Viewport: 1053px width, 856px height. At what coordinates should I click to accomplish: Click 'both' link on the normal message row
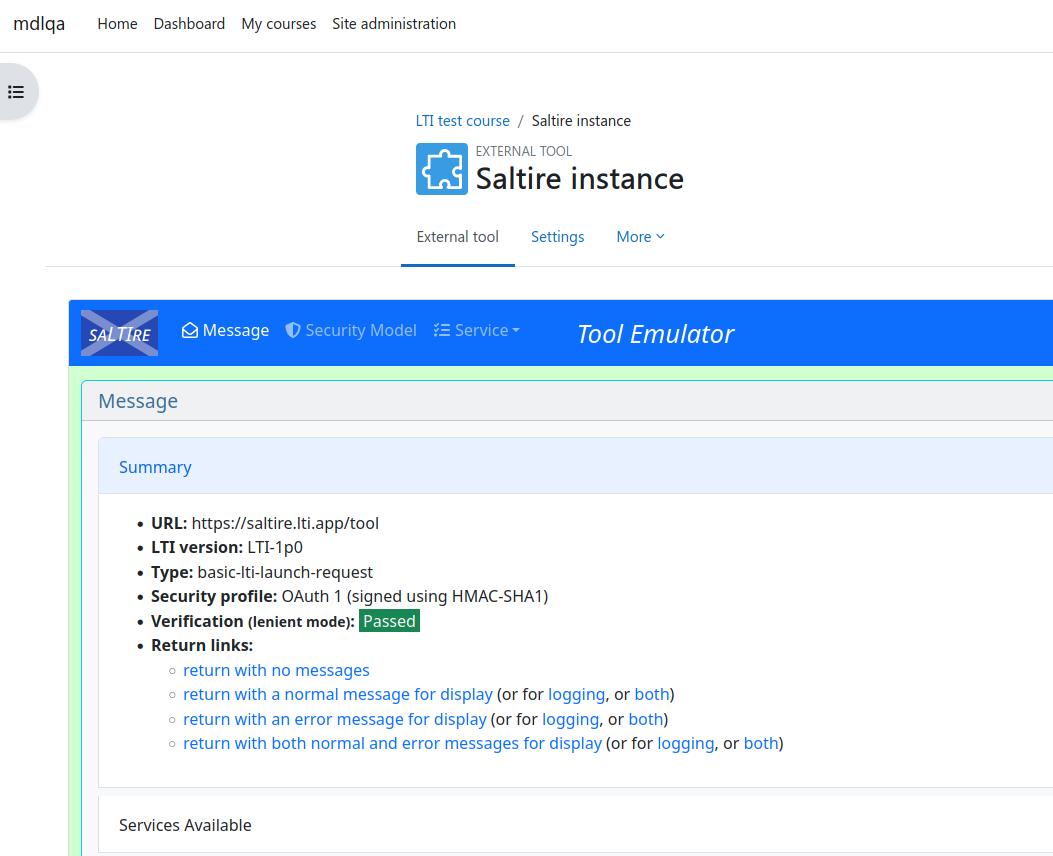pyautogui.click(x=651, y=694)
